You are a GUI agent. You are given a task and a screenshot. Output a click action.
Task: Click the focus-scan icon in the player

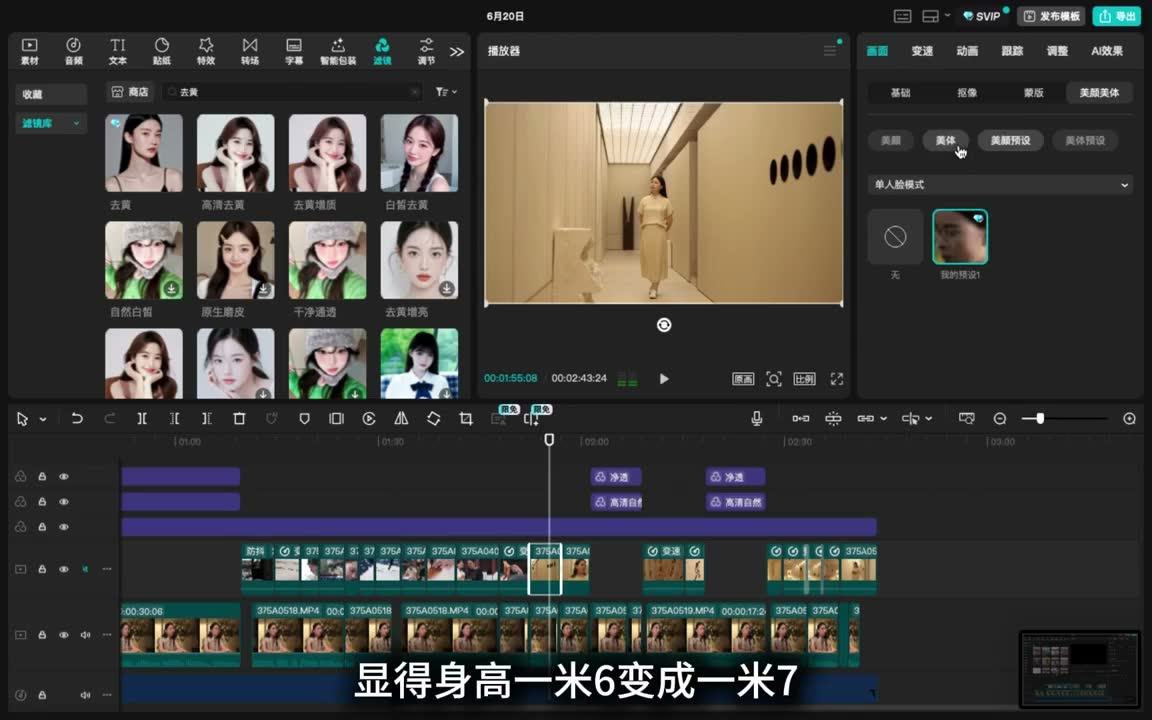[774, 378]
